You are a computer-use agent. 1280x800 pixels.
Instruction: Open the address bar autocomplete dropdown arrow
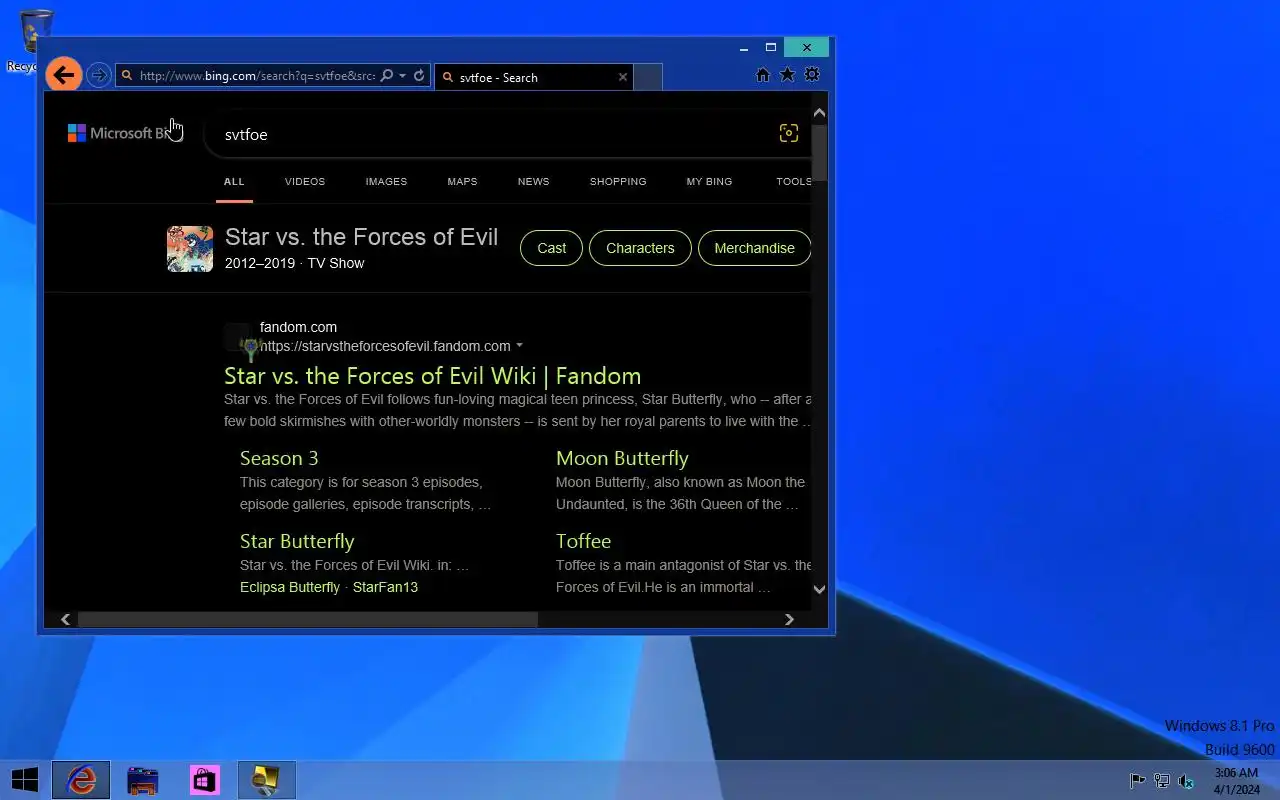402,76
